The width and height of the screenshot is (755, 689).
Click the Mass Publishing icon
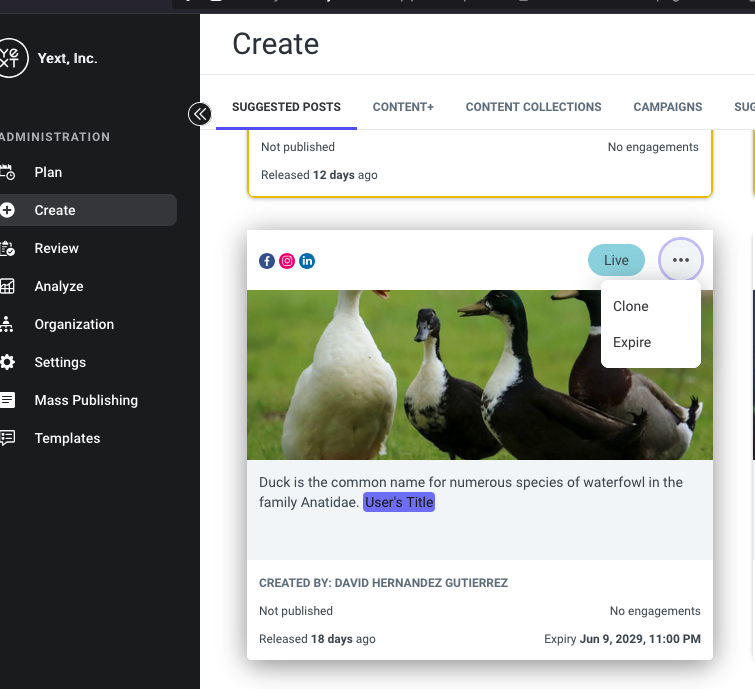(x=7, y=400)
